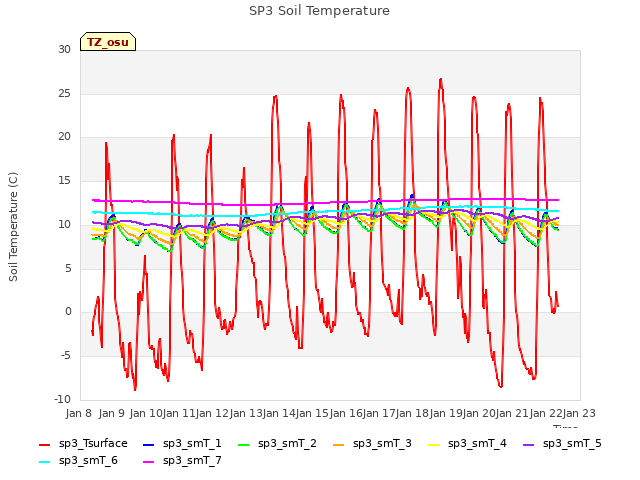Click the Jan 20 x-axis tick label
Viewport: 640px width, 480px height.
coord(479,413)
